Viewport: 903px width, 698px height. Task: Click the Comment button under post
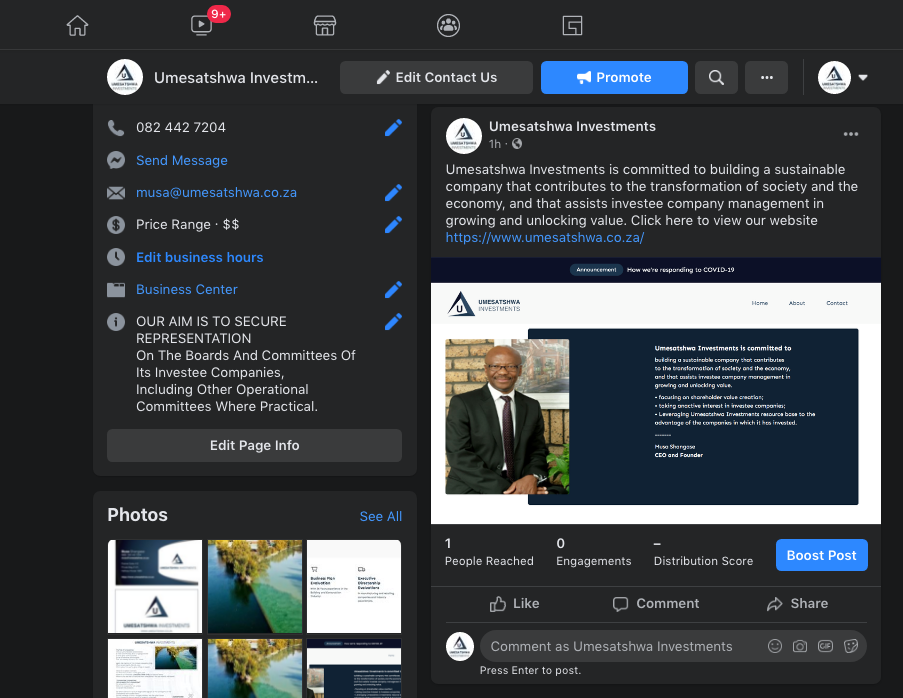[x=655, y=604]
